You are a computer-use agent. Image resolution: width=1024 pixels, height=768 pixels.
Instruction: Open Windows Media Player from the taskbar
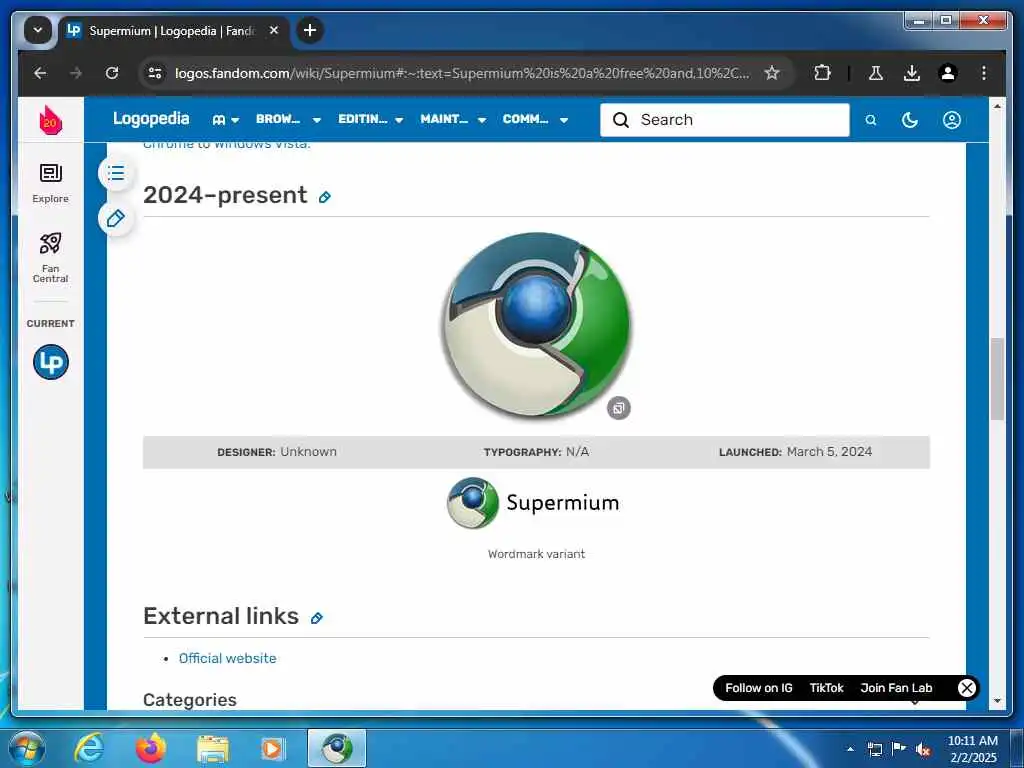(x=273, y=748)
